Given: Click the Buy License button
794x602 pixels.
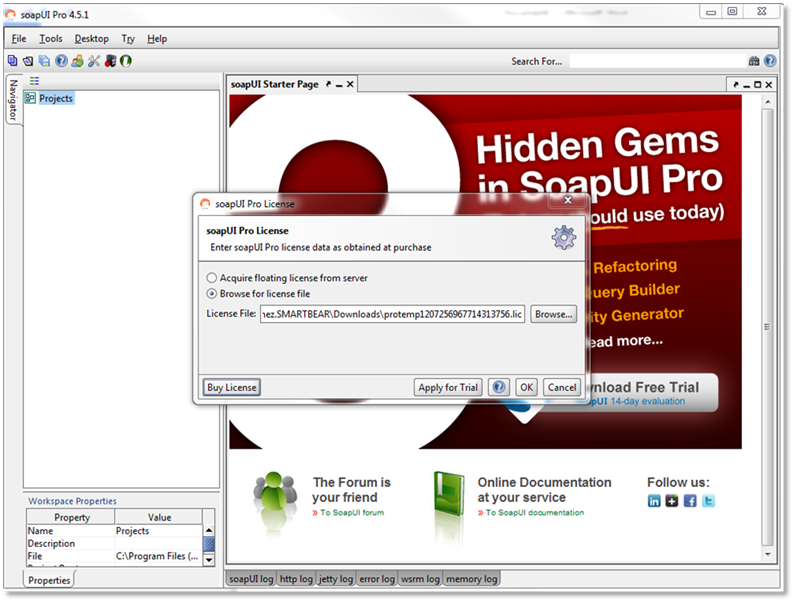Looking at the screenshot, I should tap(231, 387).
